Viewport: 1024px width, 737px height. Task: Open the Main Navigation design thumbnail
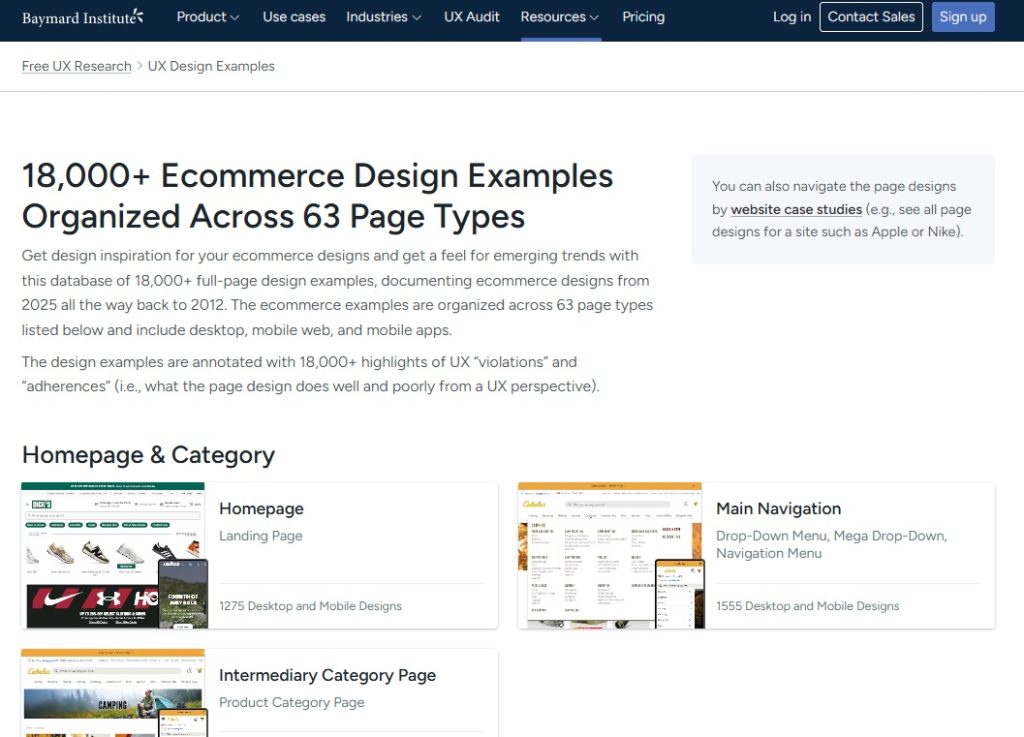click(611, 555)
